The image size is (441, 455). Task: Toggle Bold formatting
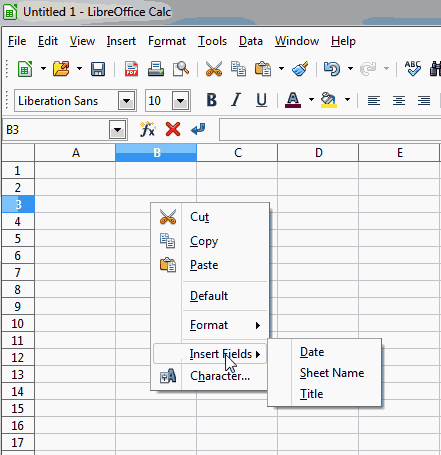coord(211,100)
